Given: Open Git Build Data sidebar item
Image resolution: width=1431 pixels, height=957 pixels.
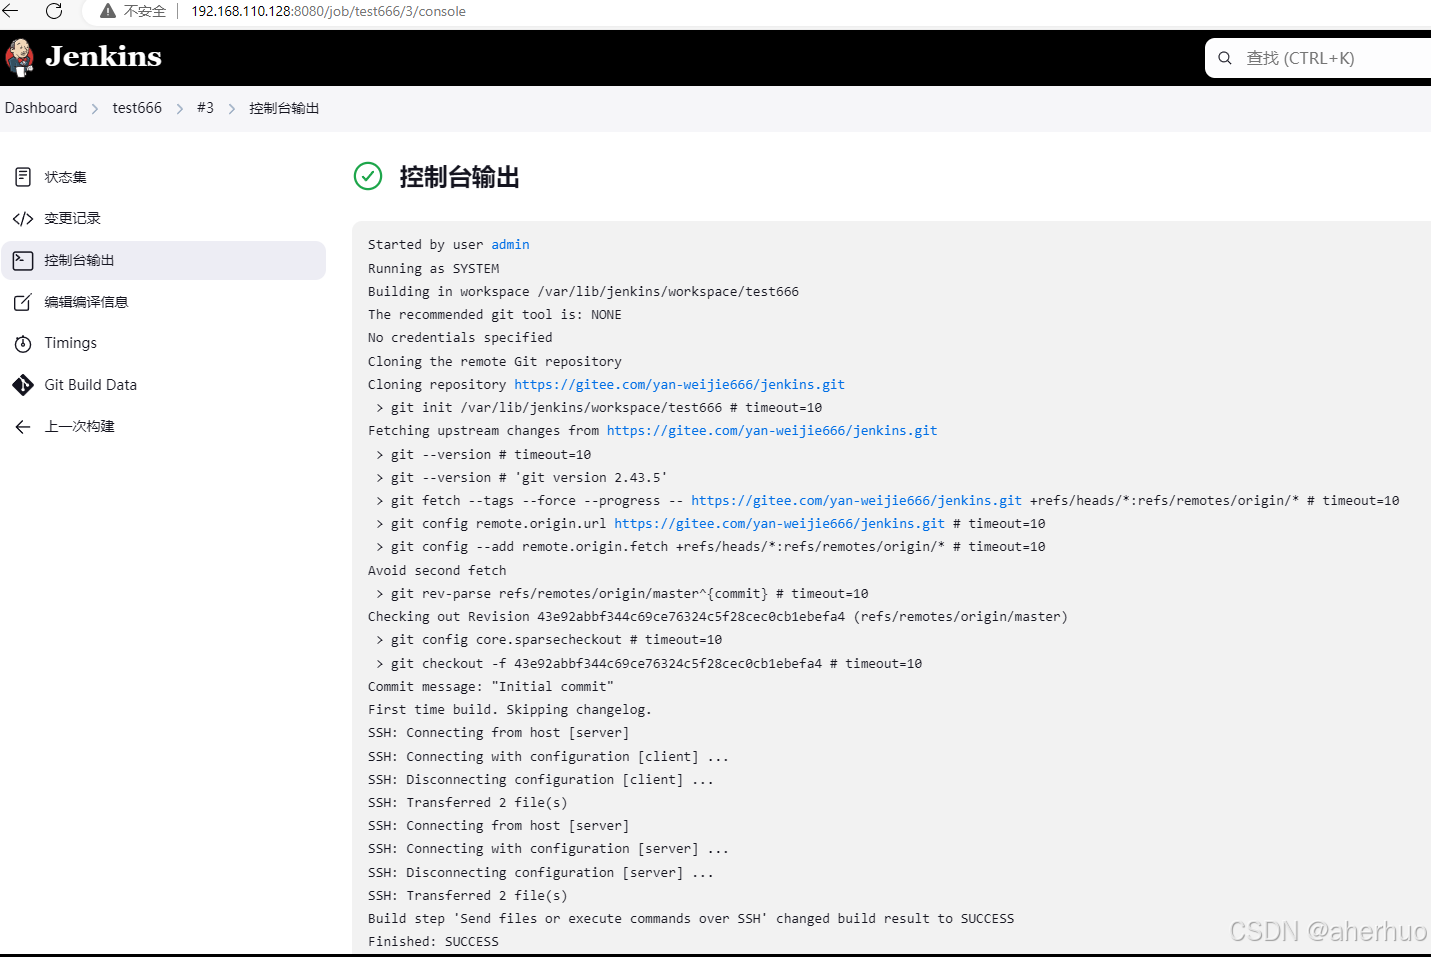Looking at the screenshot, I should tap(164, 385).
